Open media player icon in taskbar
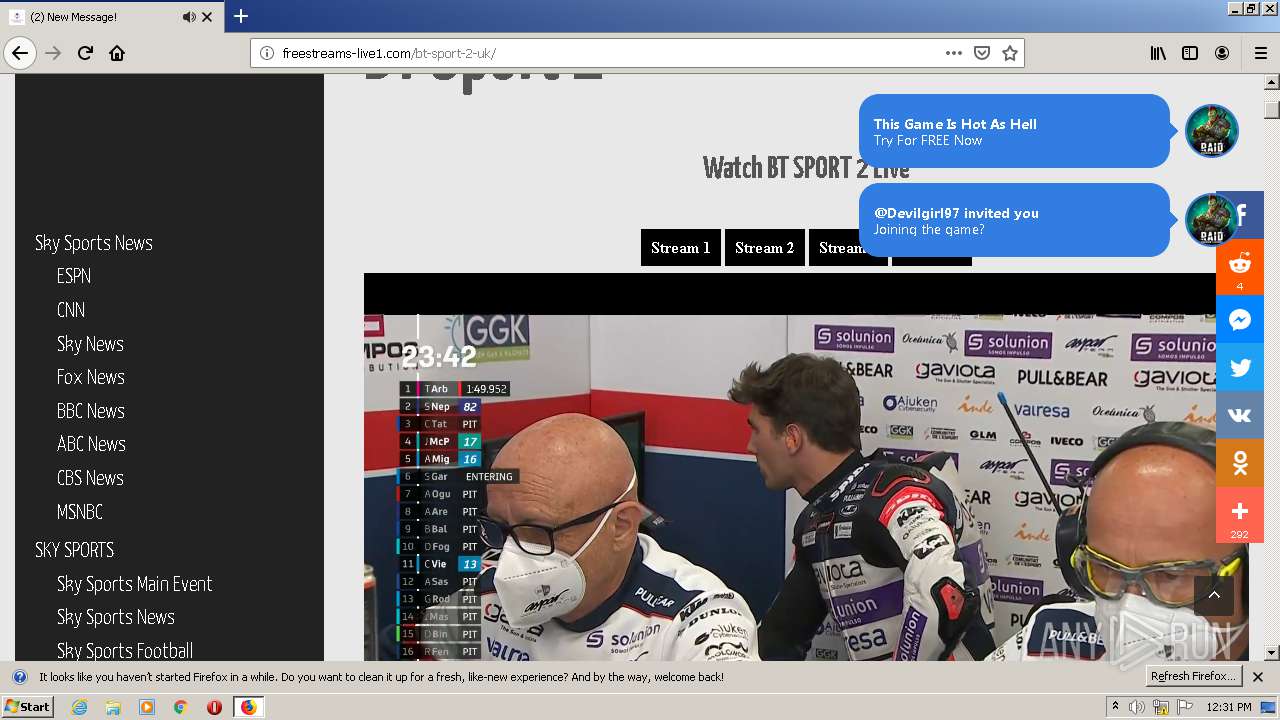 pyautogui.click(x=147, y=707)
